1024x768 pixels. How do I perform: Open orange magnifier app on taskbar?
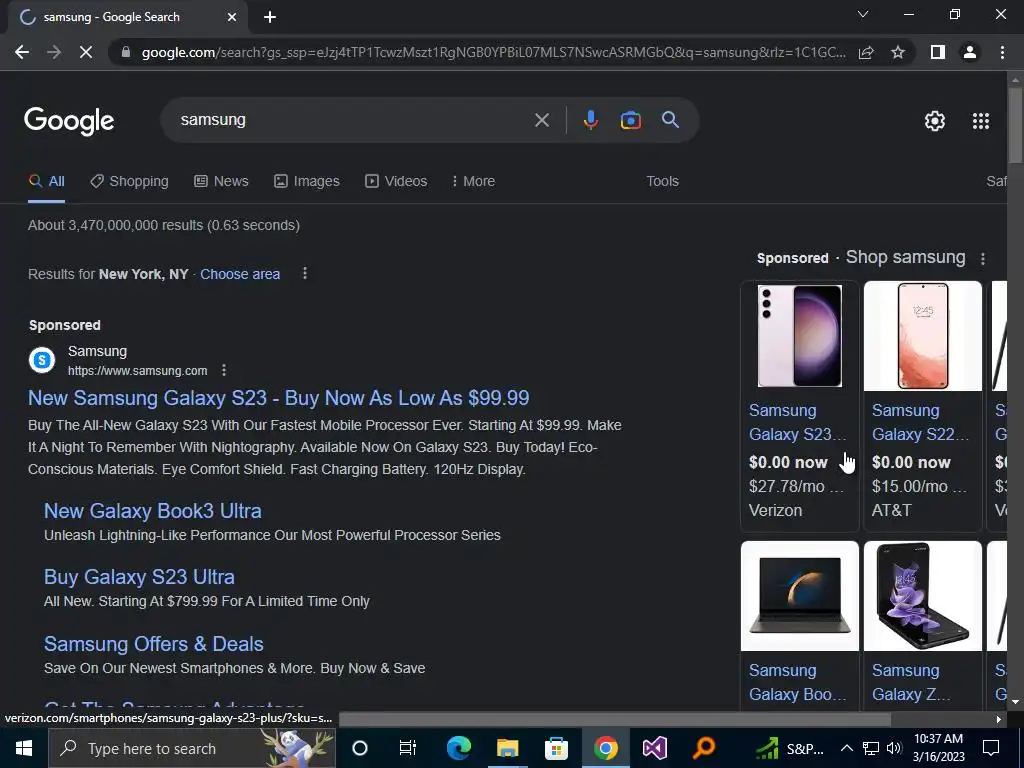[x=703, y=748]
